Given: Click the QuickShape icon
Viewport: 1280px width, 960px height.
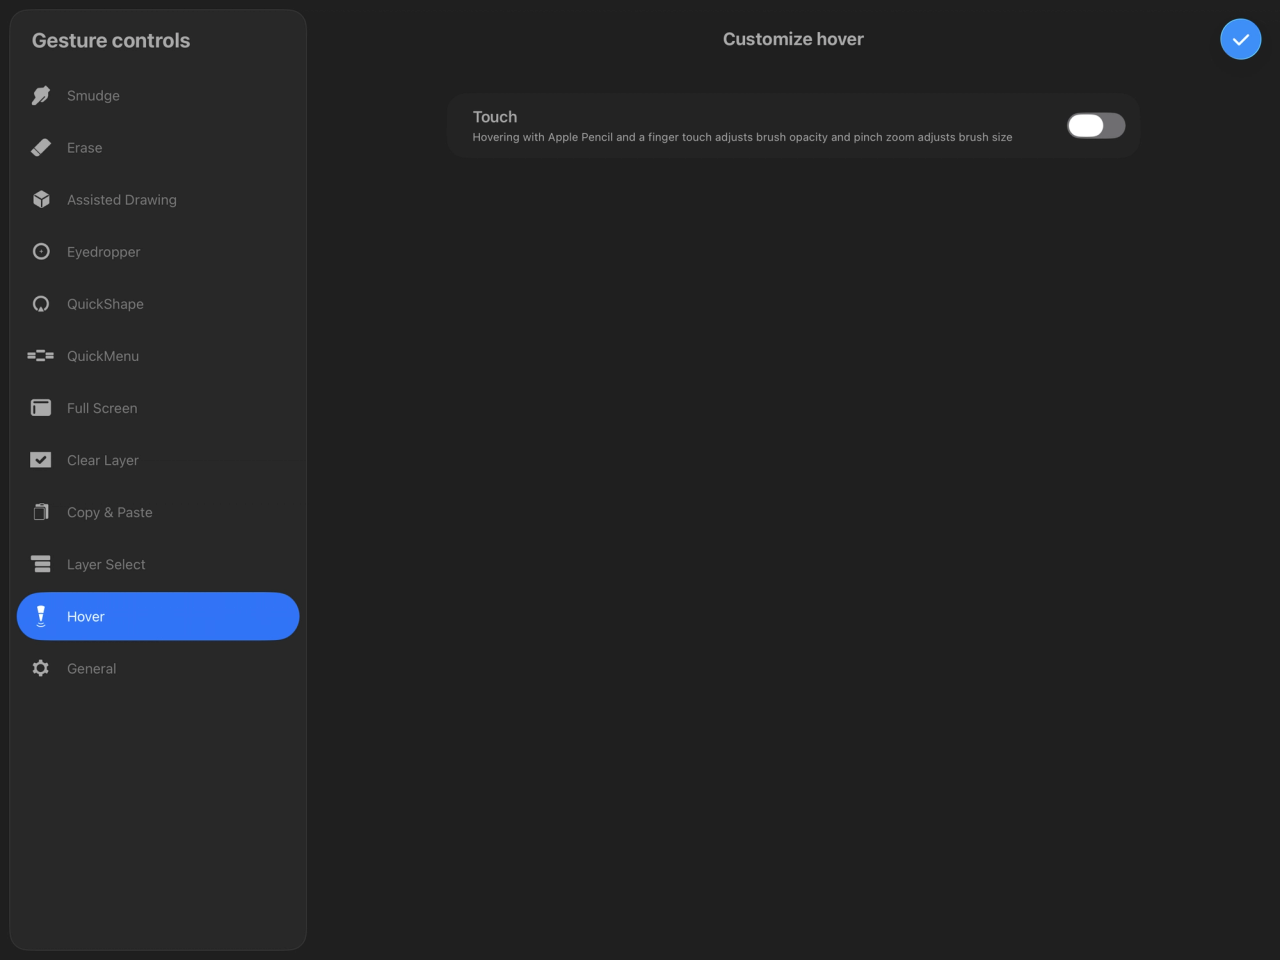Looking at the screenshot, I should click(x=41, y=304).
